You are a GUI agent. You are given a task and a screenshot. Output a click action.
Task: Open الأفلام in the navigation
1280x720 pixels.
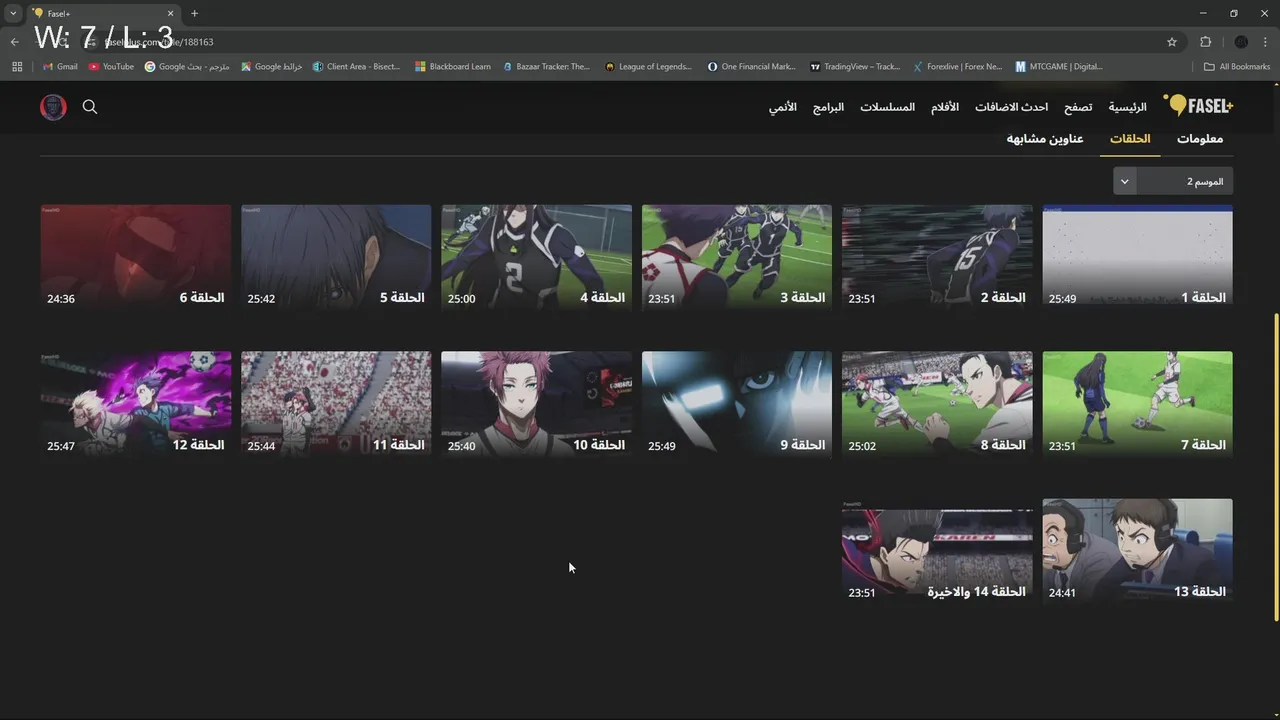click(x=945, y=107)
